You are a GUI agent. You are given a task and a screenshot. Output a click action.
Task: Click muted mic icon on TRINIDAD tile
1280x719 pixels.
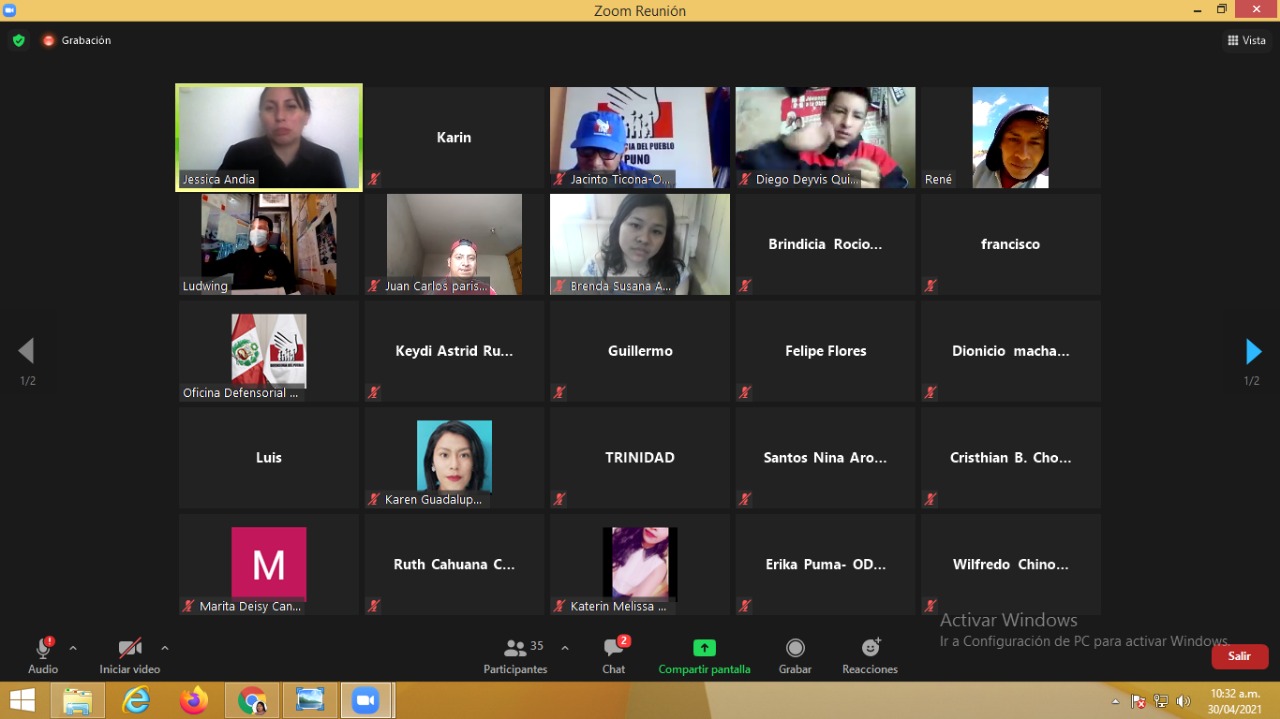coord(559,499)
